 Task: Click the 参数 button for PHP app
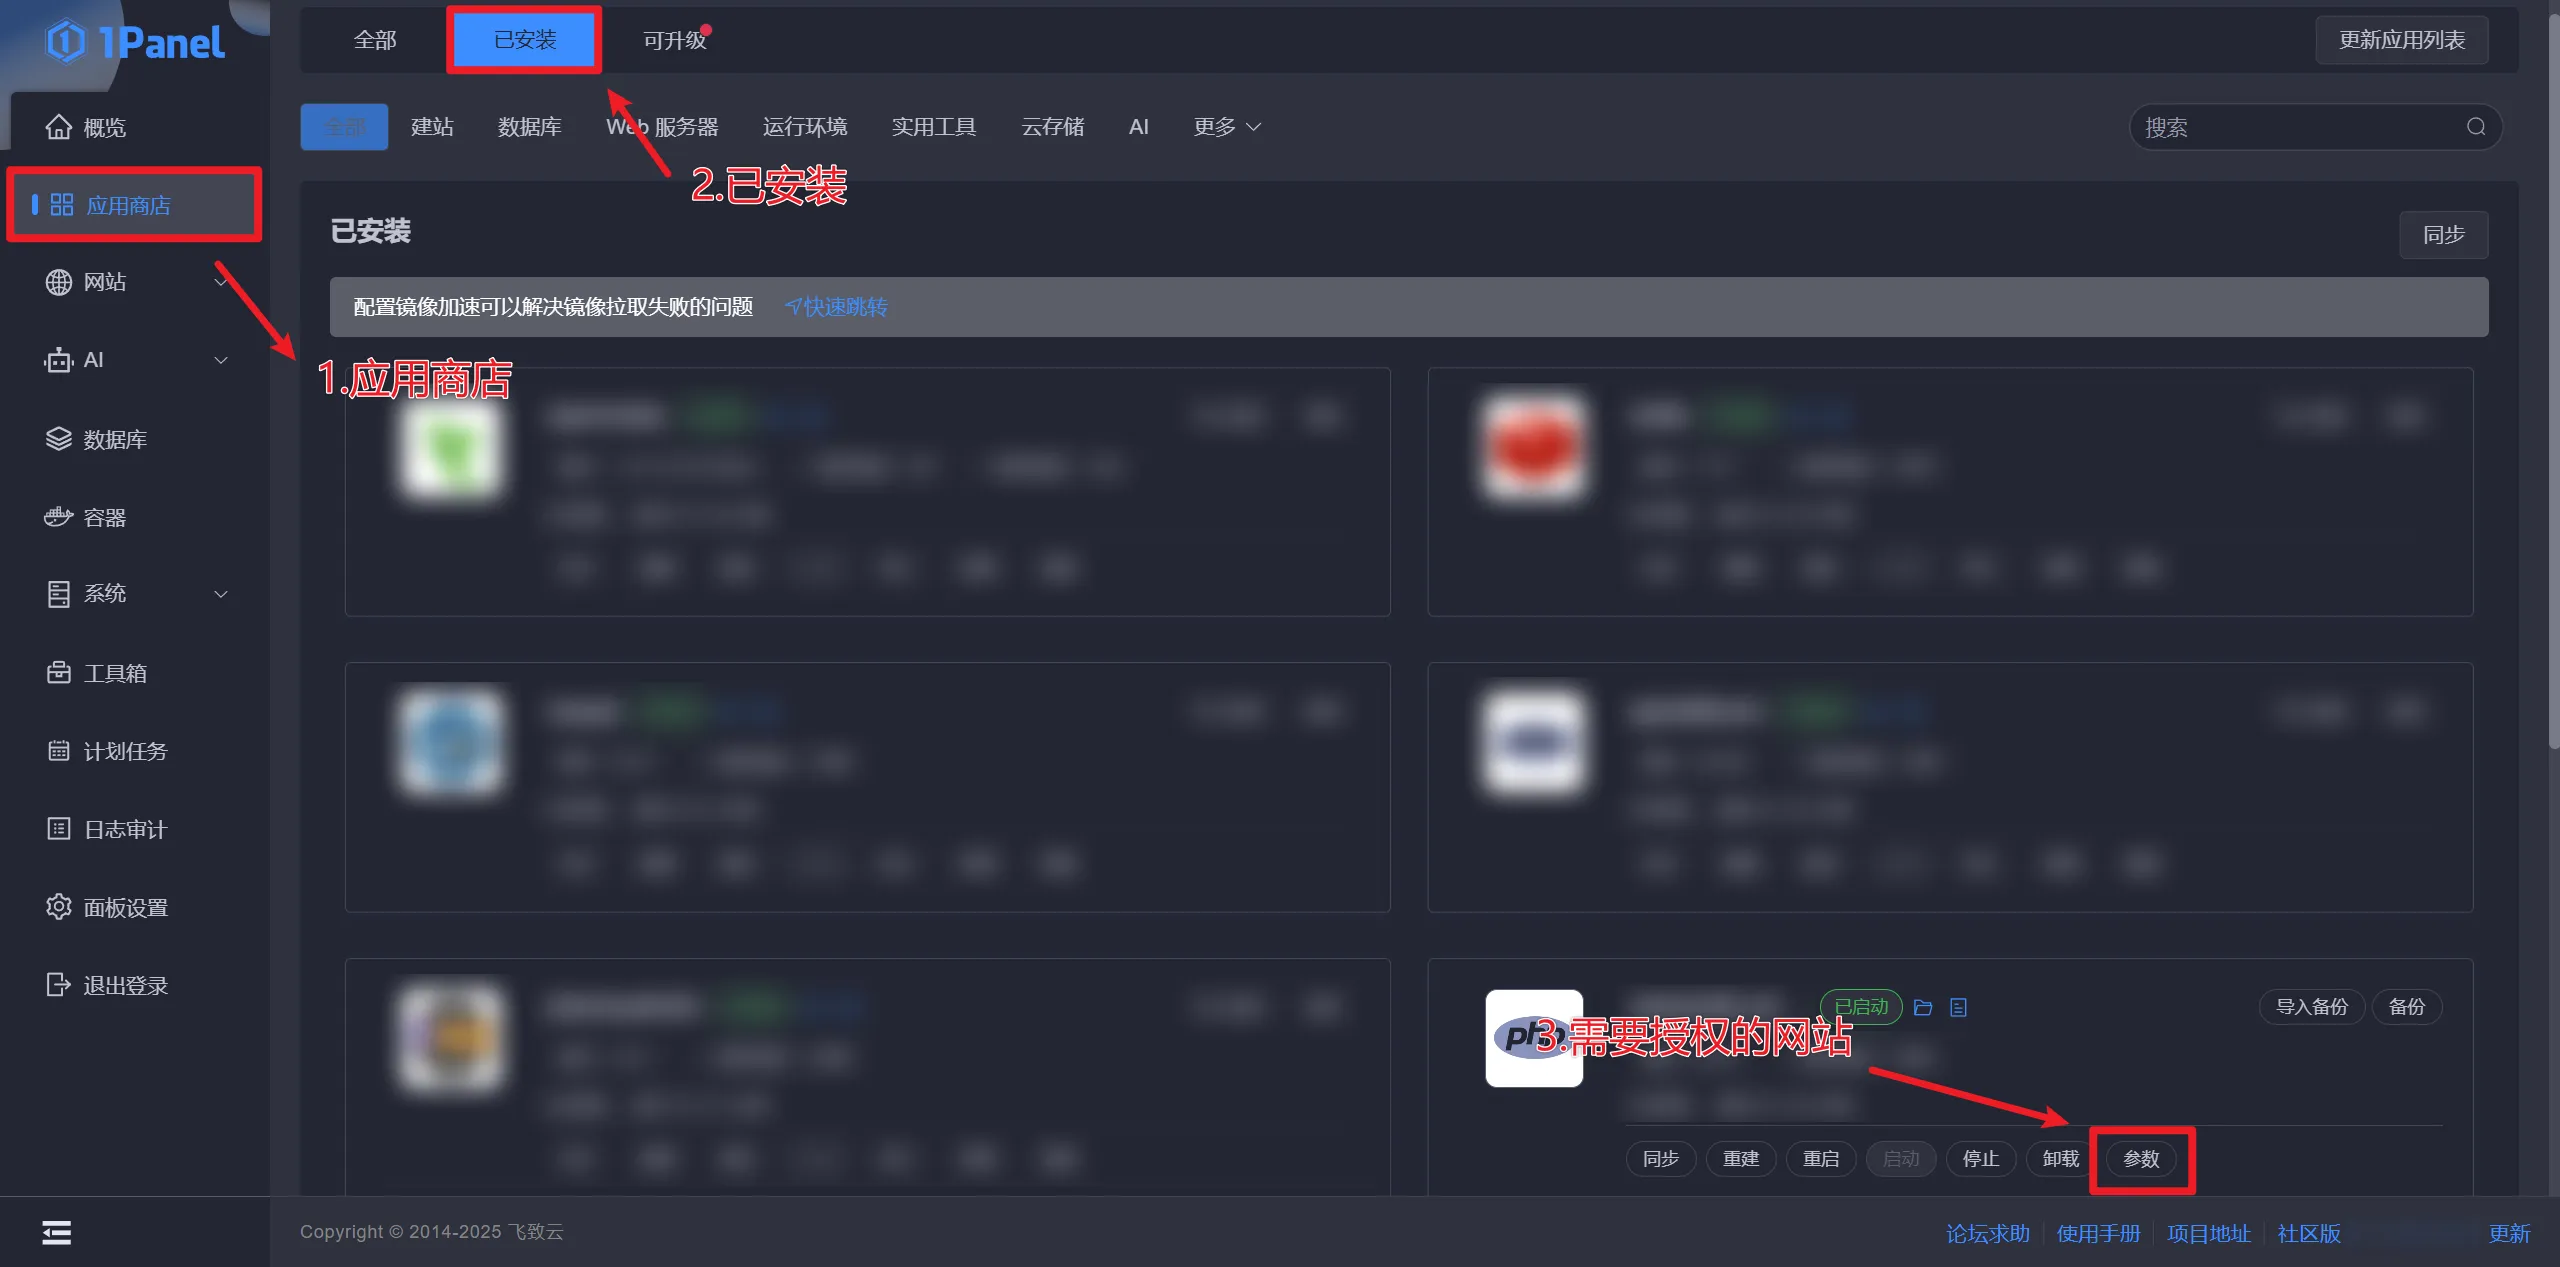pos(2140,1159)
